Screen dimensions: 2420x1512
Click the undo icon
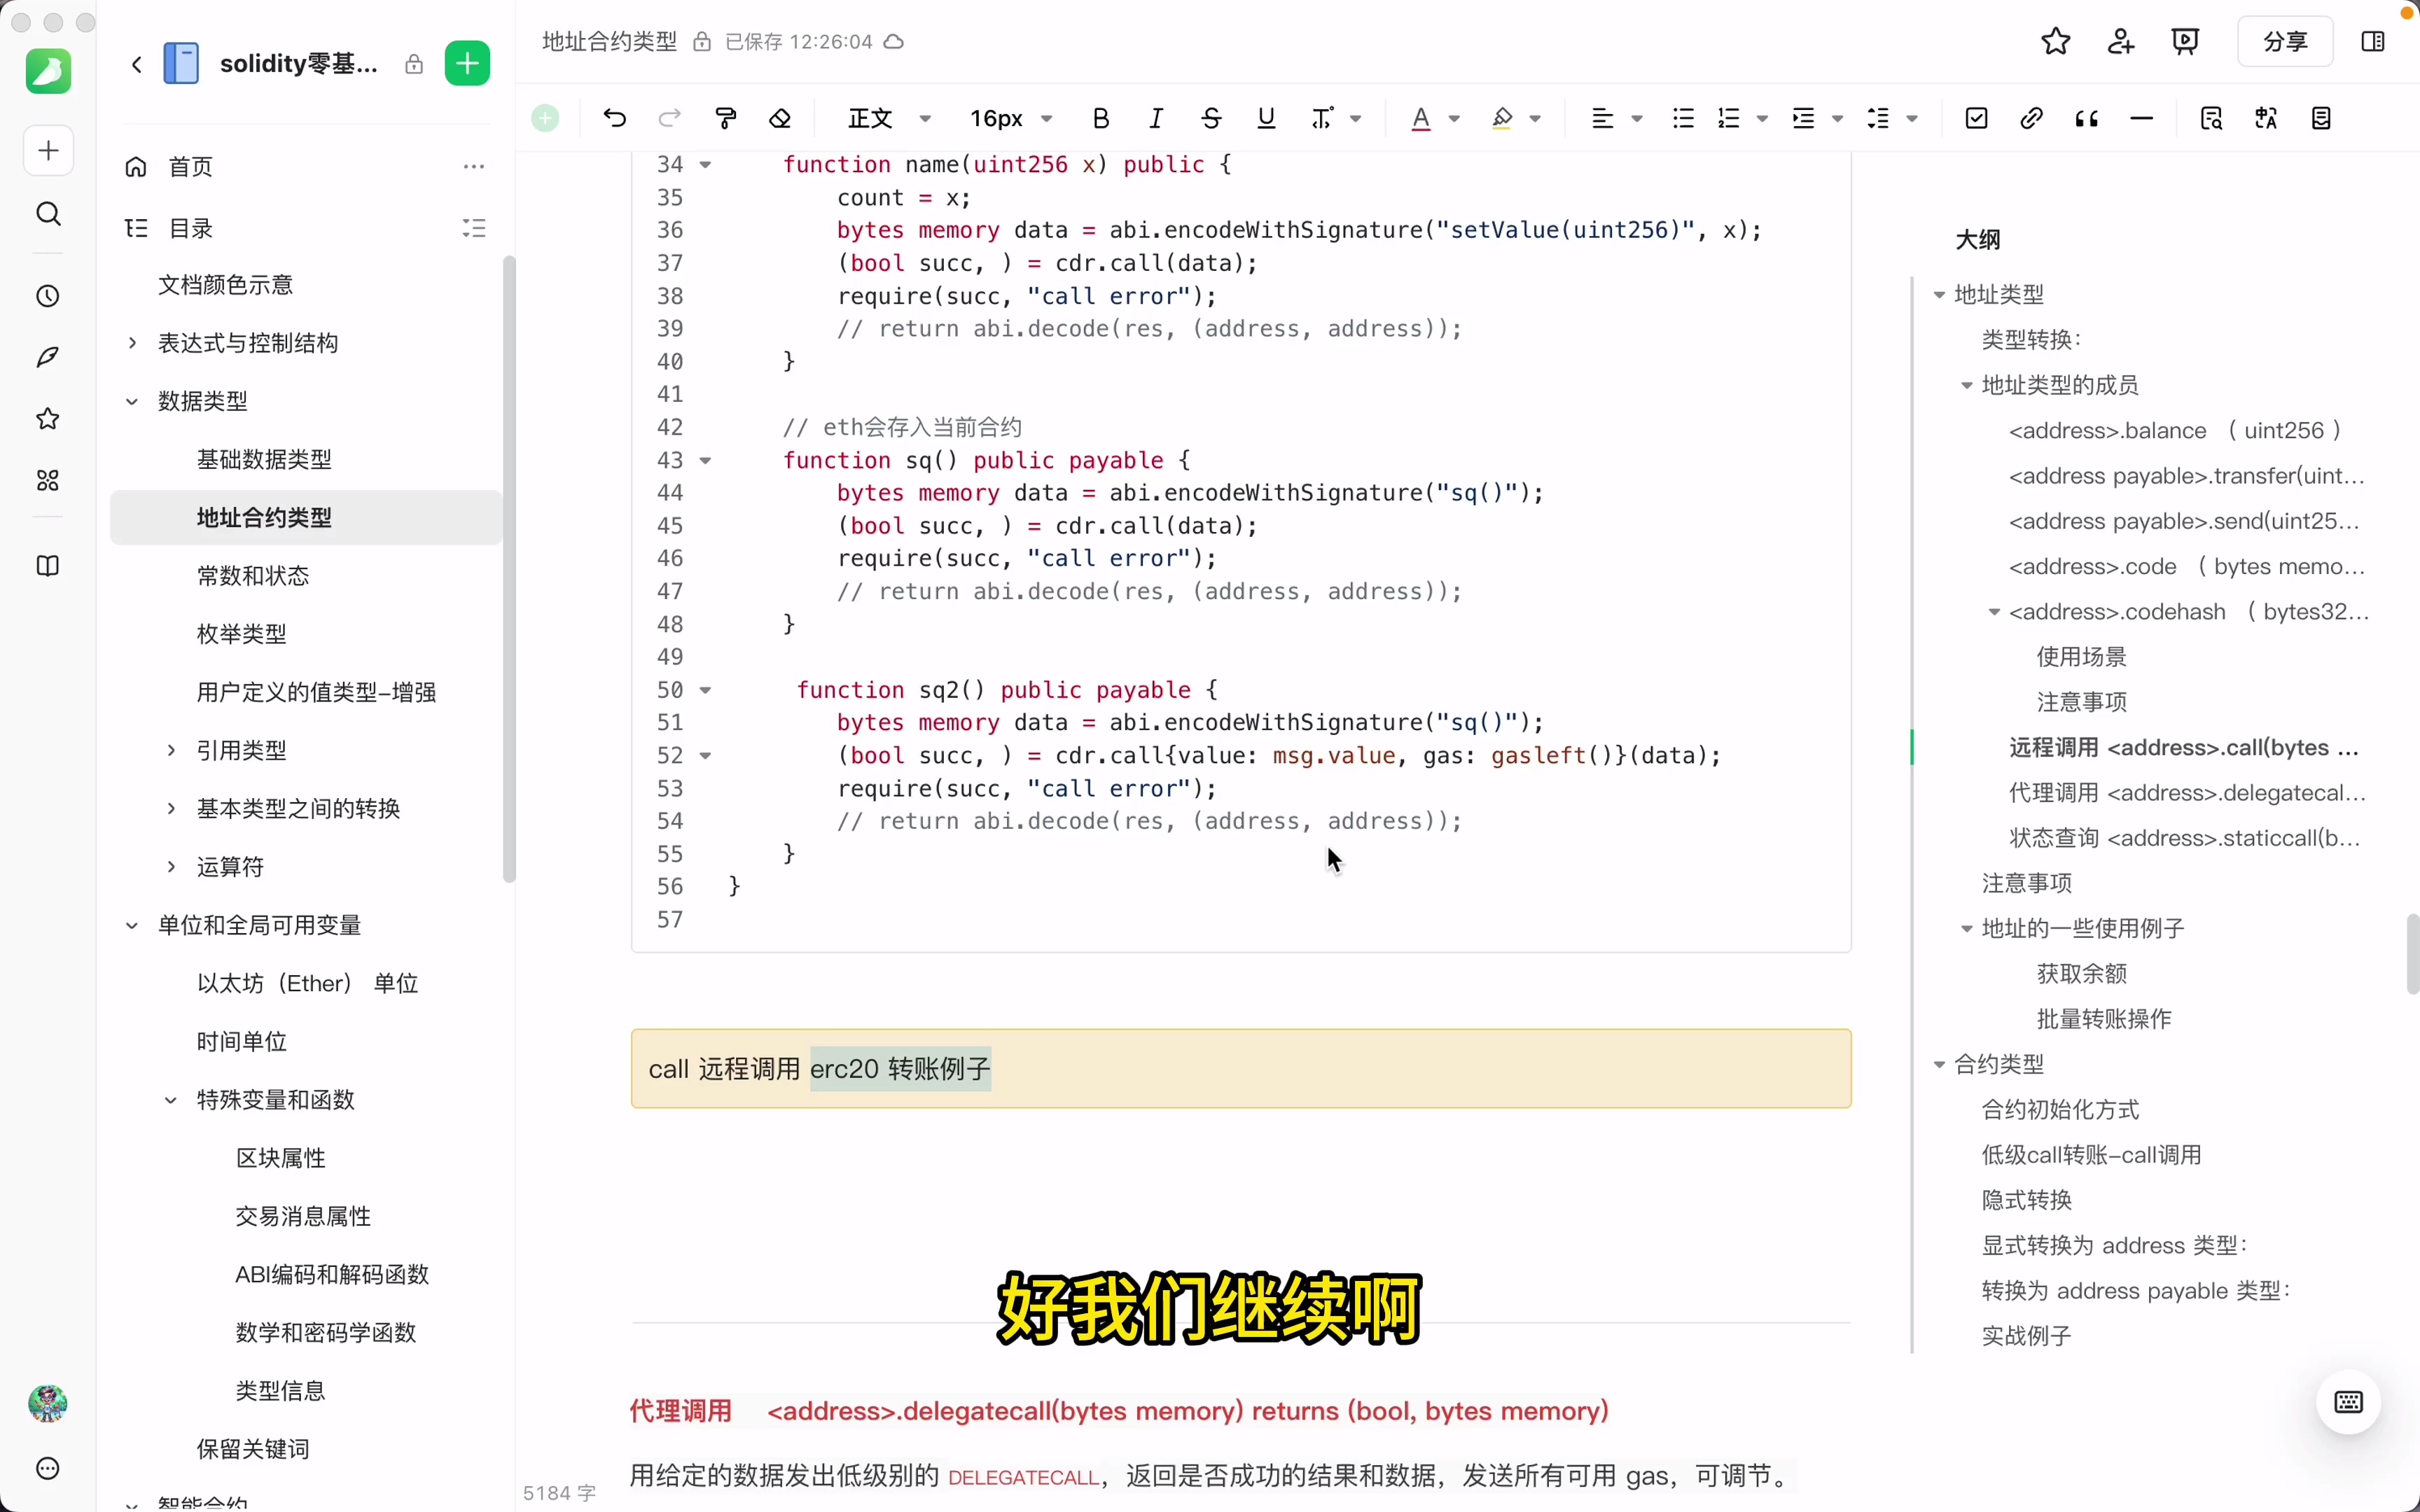pyautogui.click(x=614, y=117)
